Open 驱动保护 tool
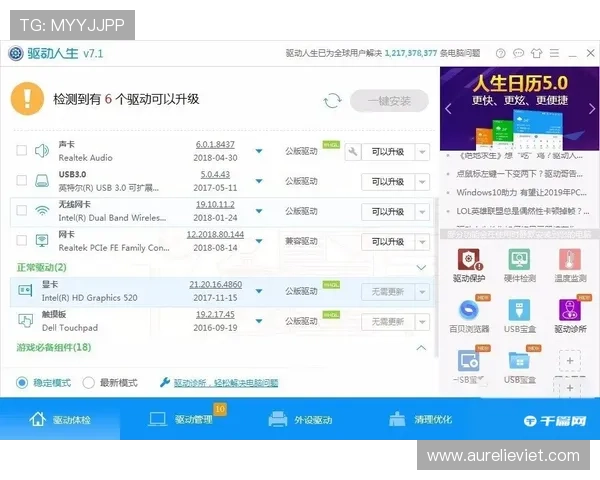Screen dimensions: 600x480 (469, 265)
